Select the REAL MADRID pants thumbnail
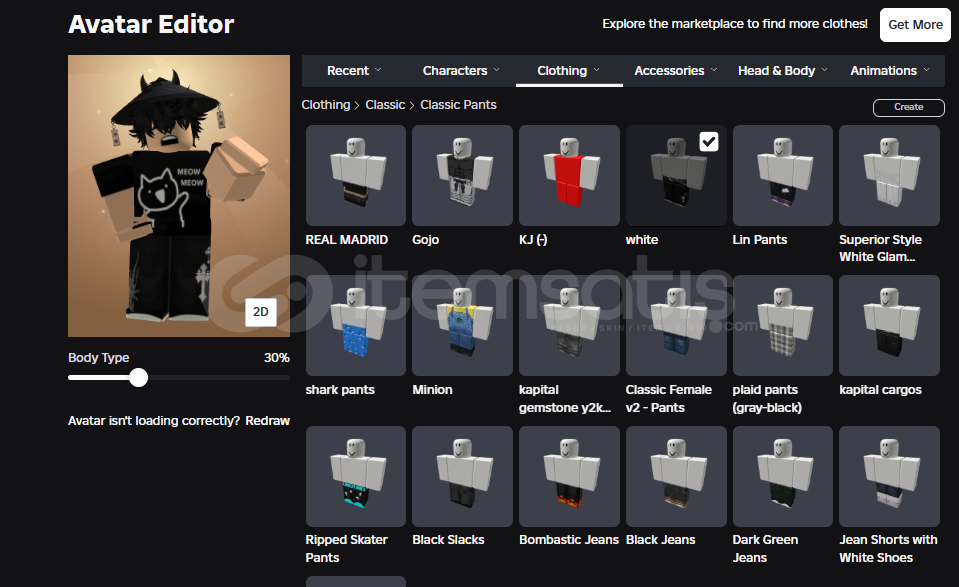This screenshot has height=587, width=959. click(x=355, y=175)
